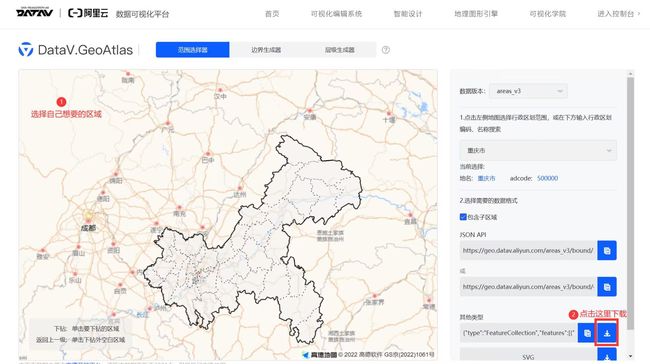Click the 陇南 label on the map
Image resolution: width=650 pixels, height=364 pixels.
[128, 80]
